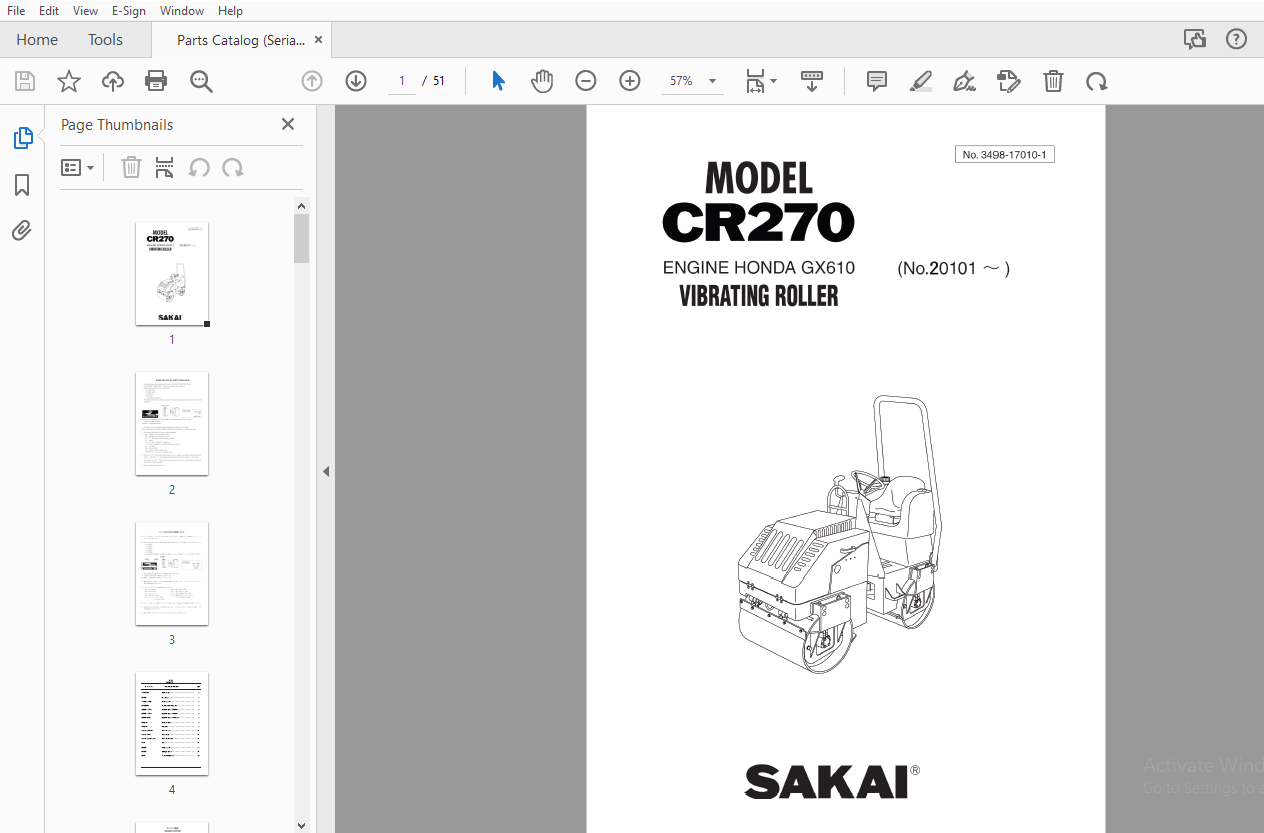Enable scrolling mode icon

click(x=812, y=81)
